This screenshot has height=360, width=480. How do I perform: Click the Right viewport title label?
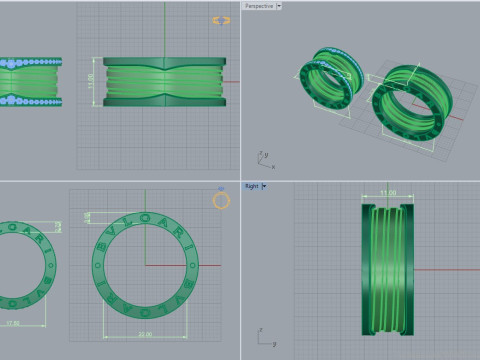click(x=252, y=186)
